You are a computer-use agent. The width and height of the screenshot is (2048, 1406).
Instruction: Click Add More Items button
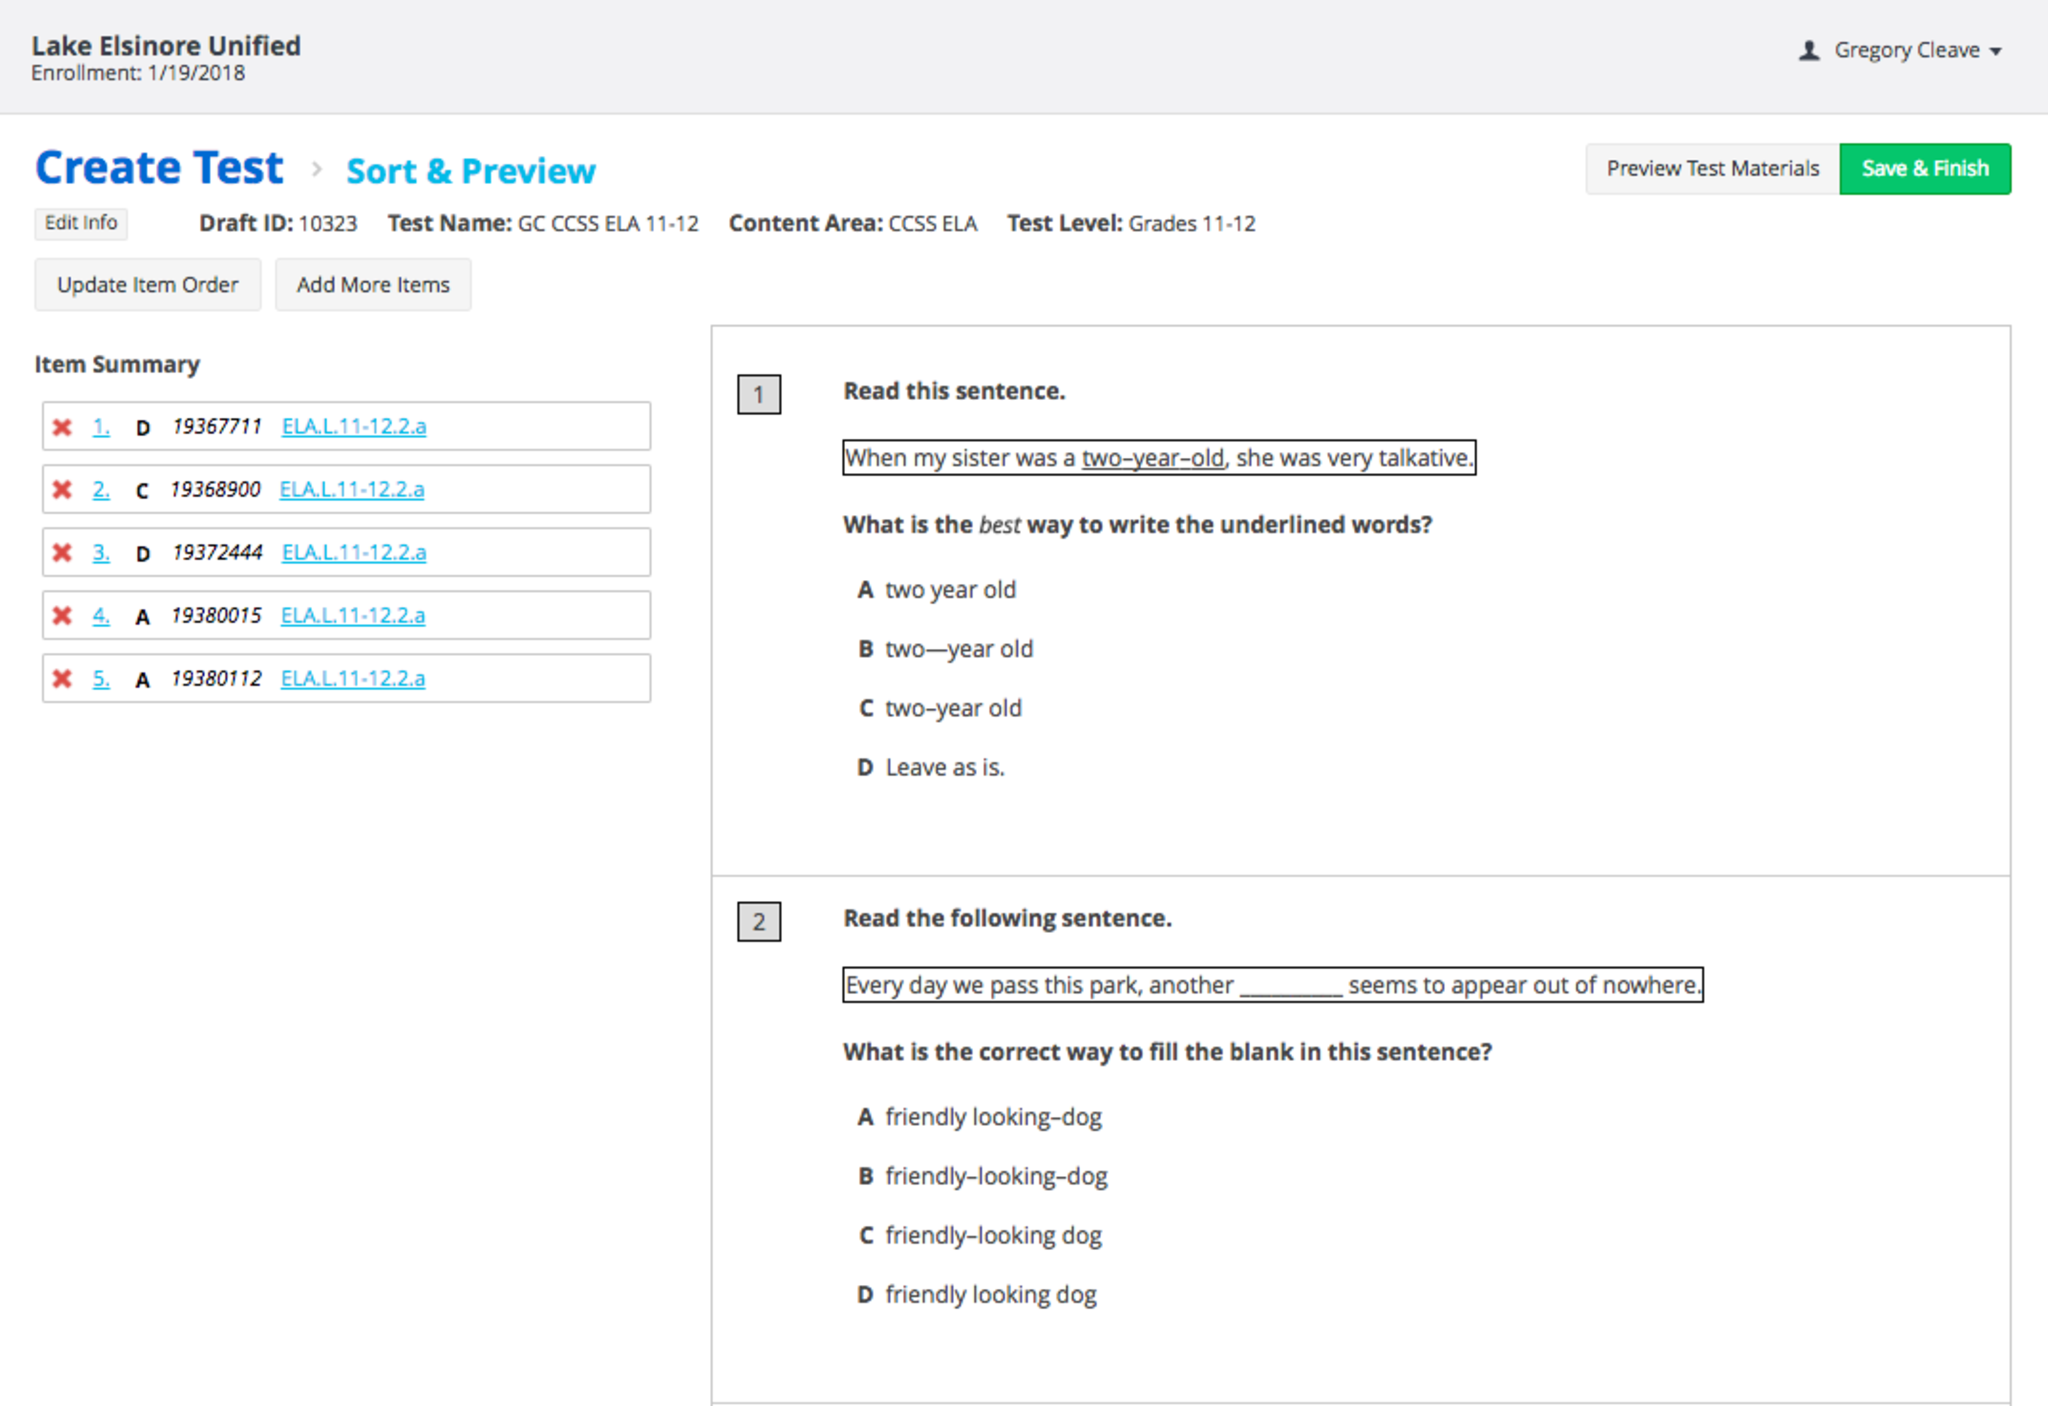373,285
